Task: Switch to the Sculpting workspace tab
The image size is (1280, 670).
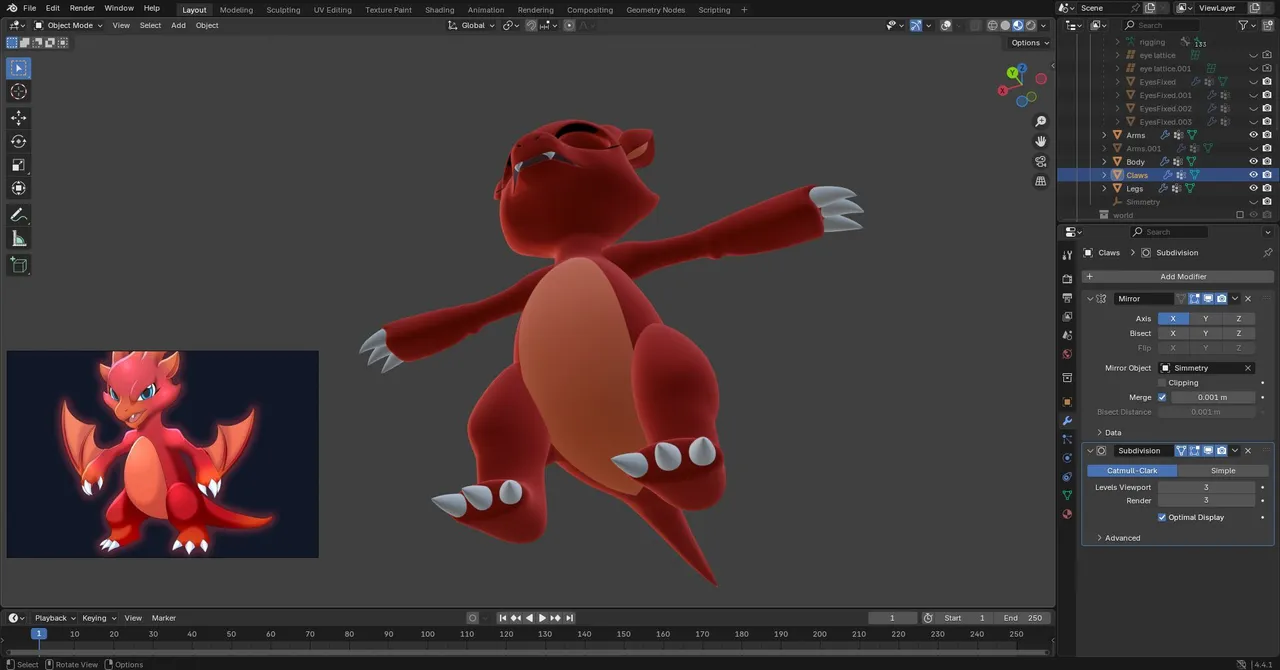Action: click(x=283, y=10)
